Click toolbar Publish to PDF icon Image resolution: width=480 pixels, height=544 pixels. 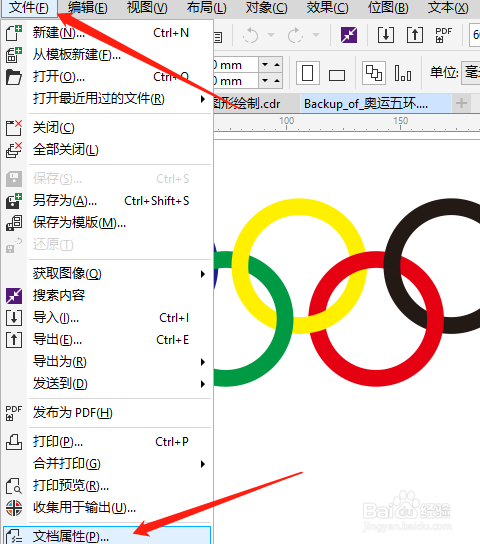pyautogui.click(x=444, y=35)
